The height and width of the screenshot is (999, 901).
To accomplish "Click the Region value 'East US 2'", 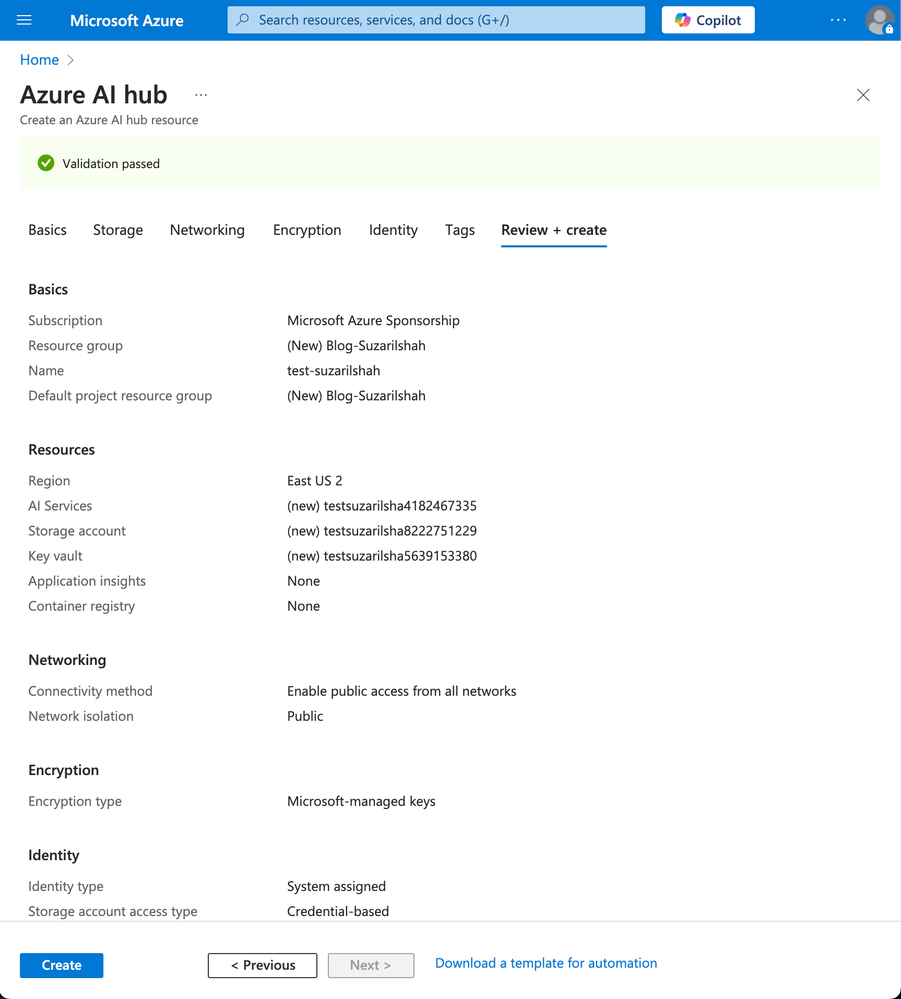I will click(x=315, y=481).
